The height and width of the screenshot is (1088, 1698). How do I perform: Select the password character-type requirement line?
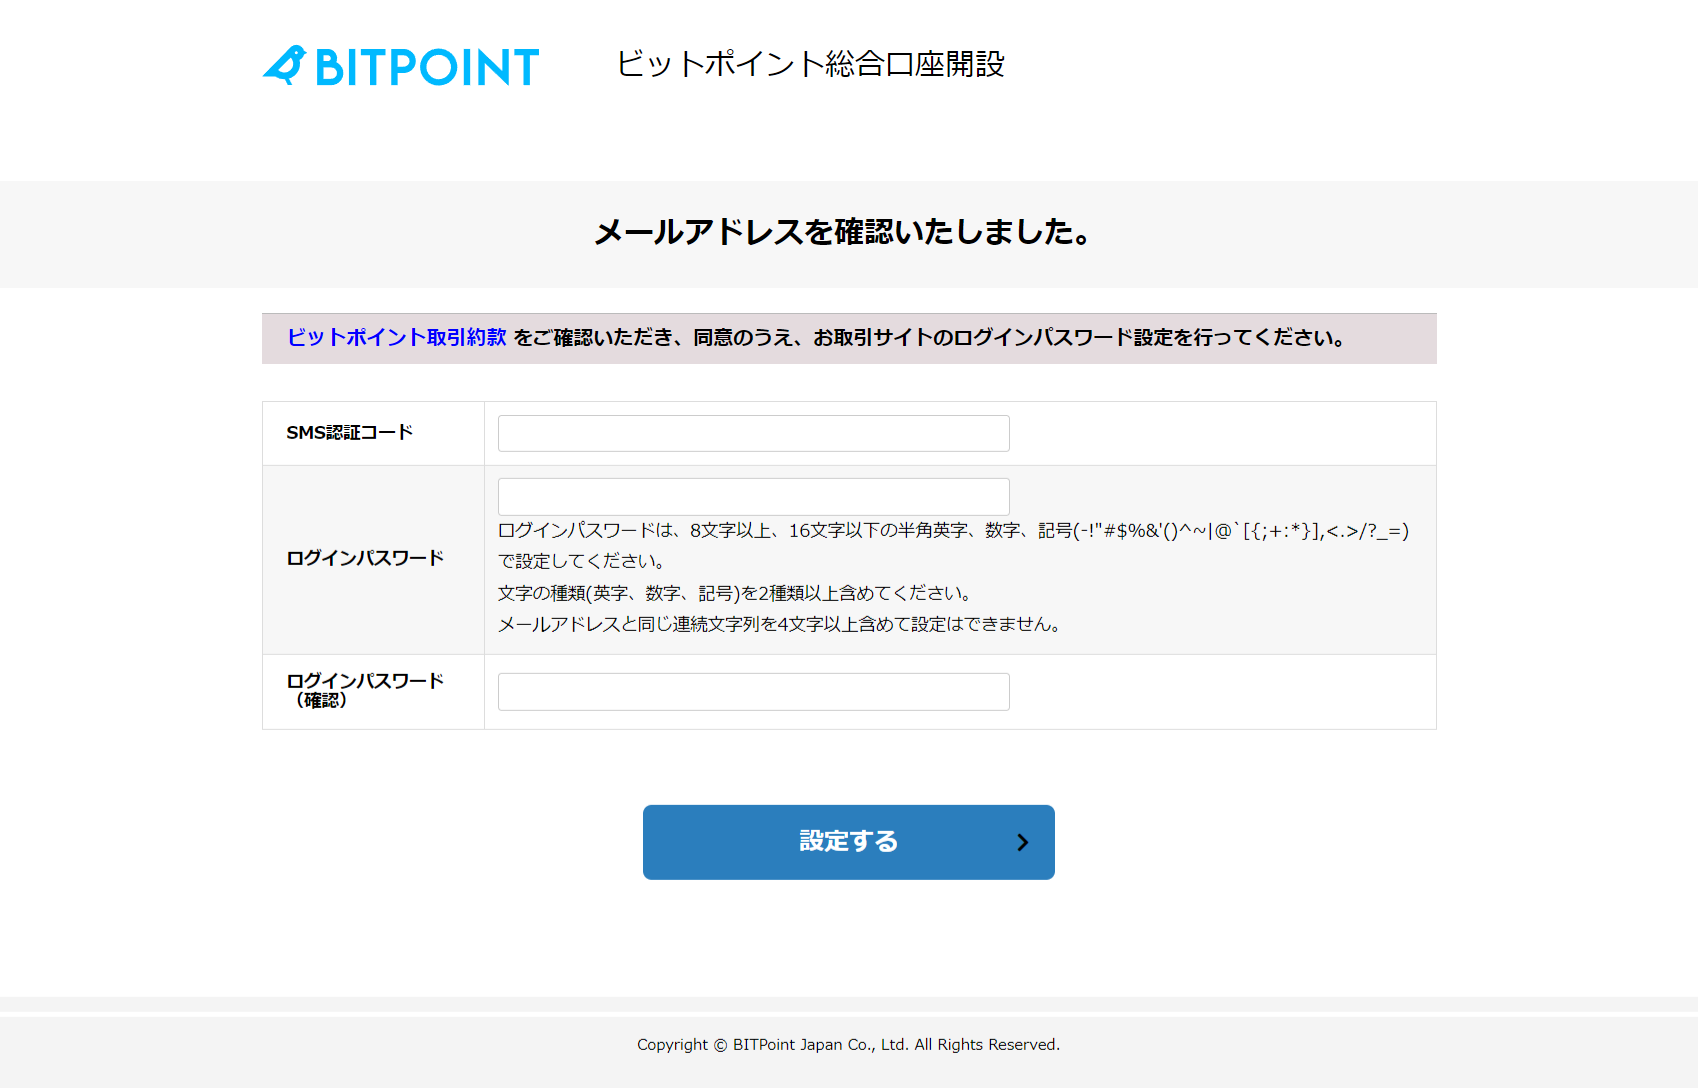point(734,592)
